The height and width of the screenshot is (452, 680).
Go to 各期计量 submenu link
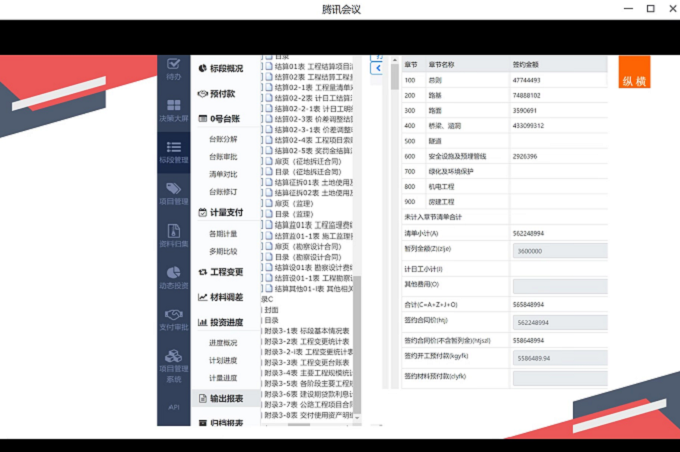[x=223, y=233]
